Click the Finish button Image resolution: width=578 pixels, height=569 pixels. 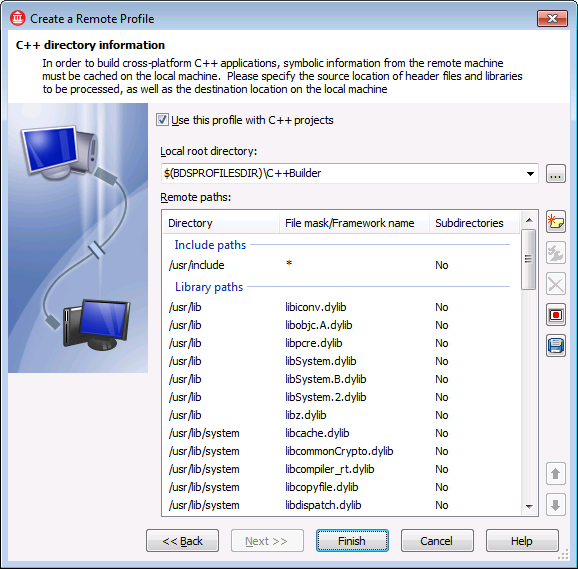[352, 541]
